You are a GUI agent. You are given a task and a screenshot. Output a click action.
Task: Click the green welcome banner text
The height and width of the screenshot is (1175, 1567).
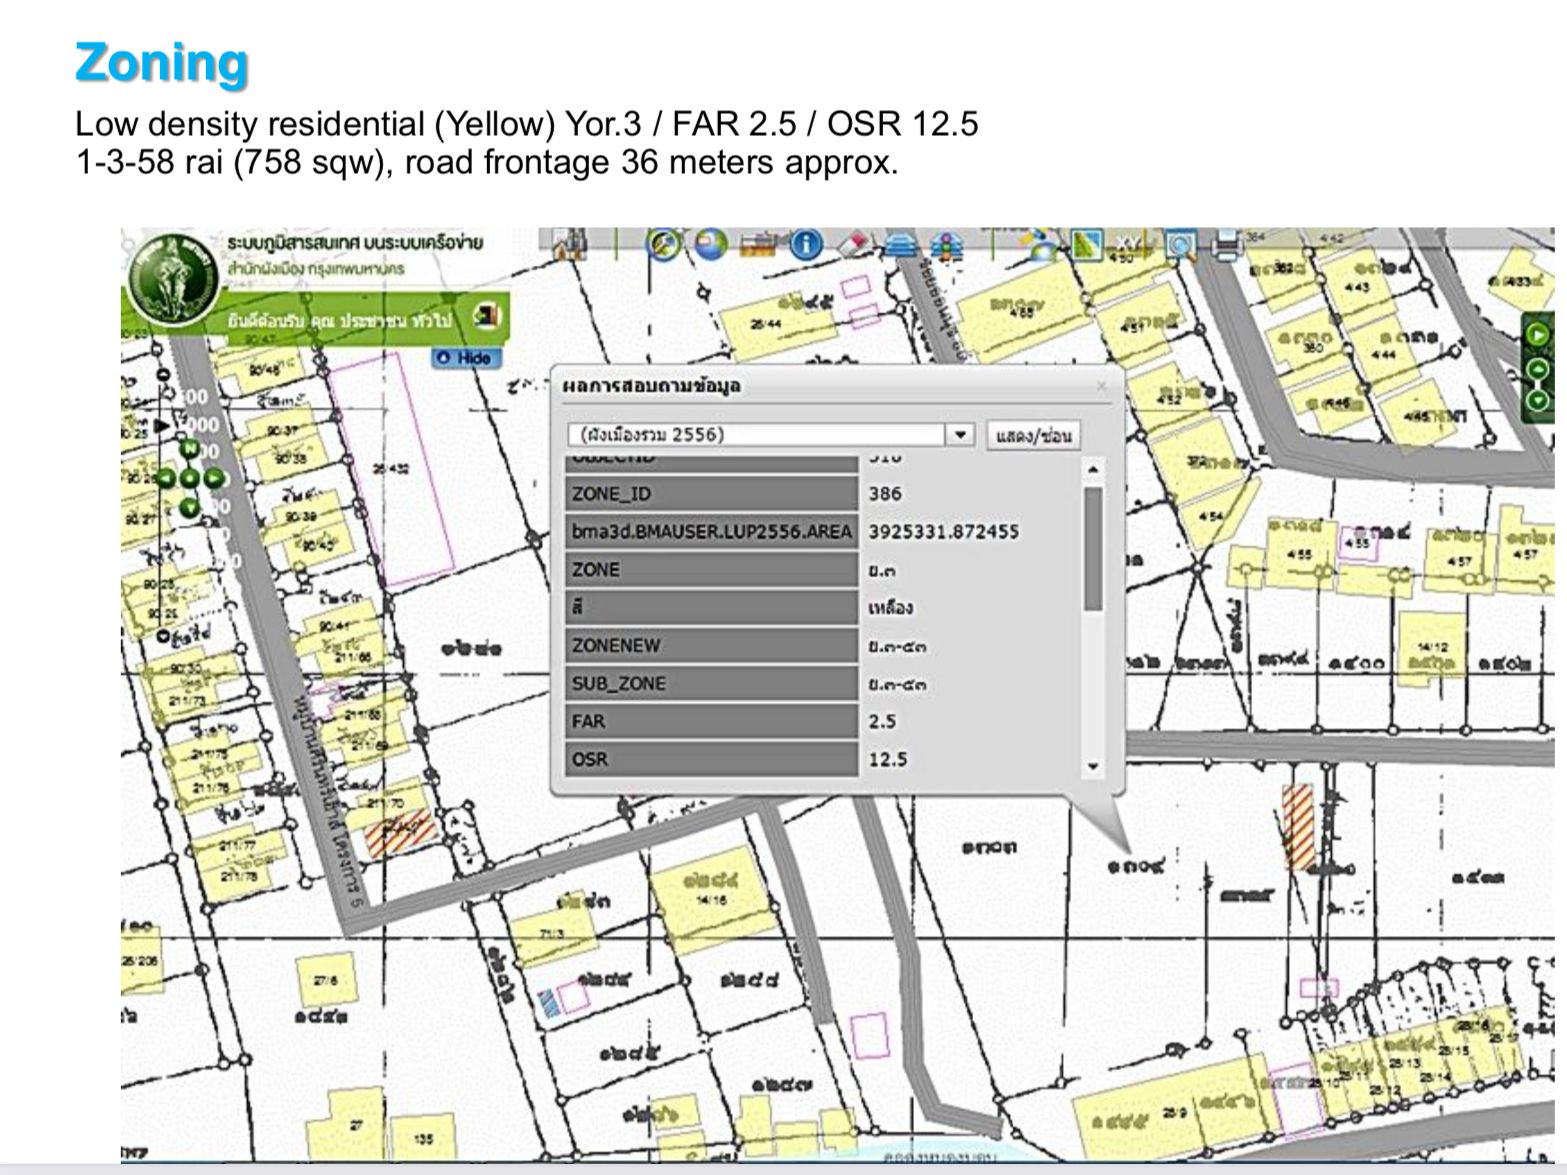click(x=340, y=320)
